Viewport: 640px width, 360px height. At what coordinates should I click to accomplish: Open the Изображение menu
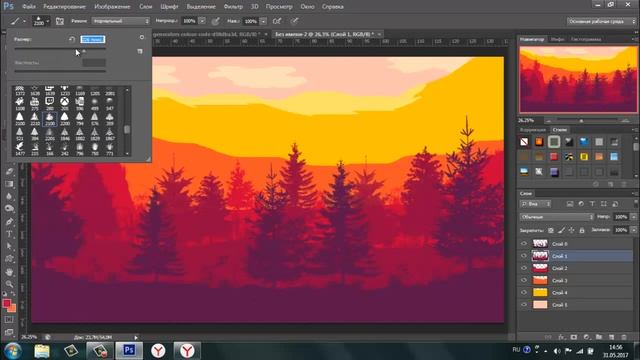pyautogui.click(x=112, y=7)
